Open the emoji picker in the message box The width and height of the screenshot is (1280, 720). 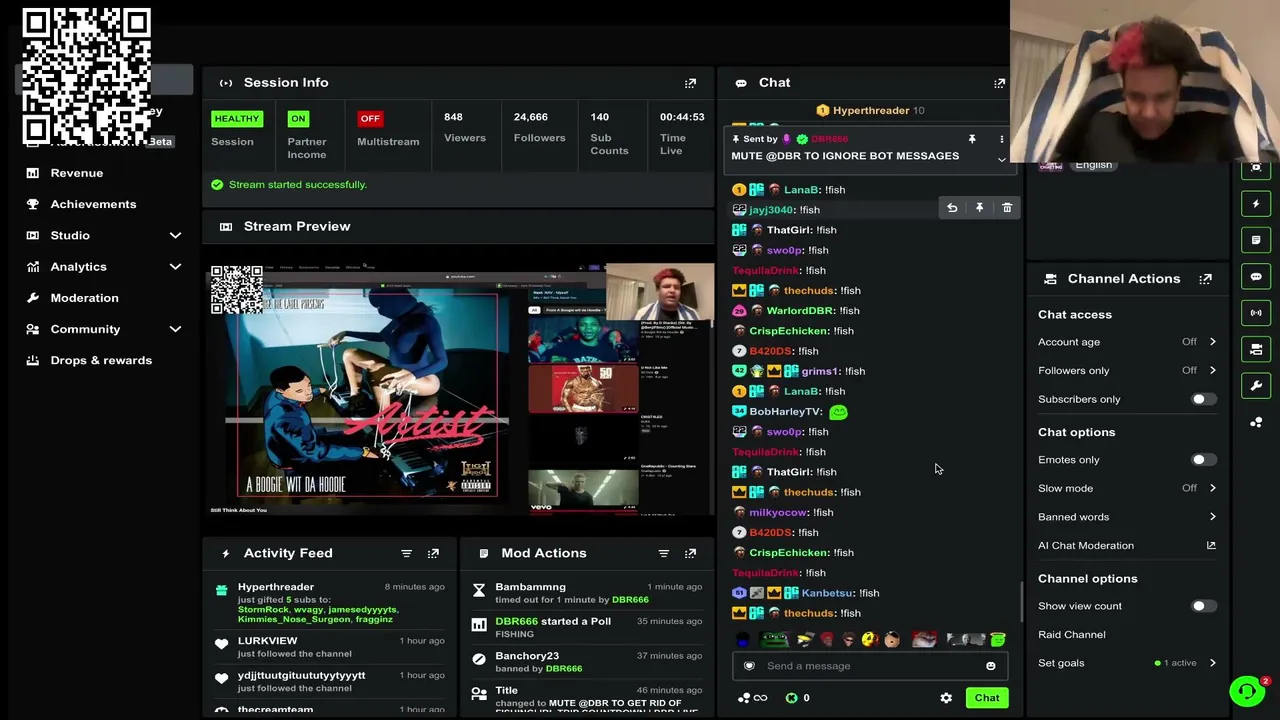(x=991, y=666)
